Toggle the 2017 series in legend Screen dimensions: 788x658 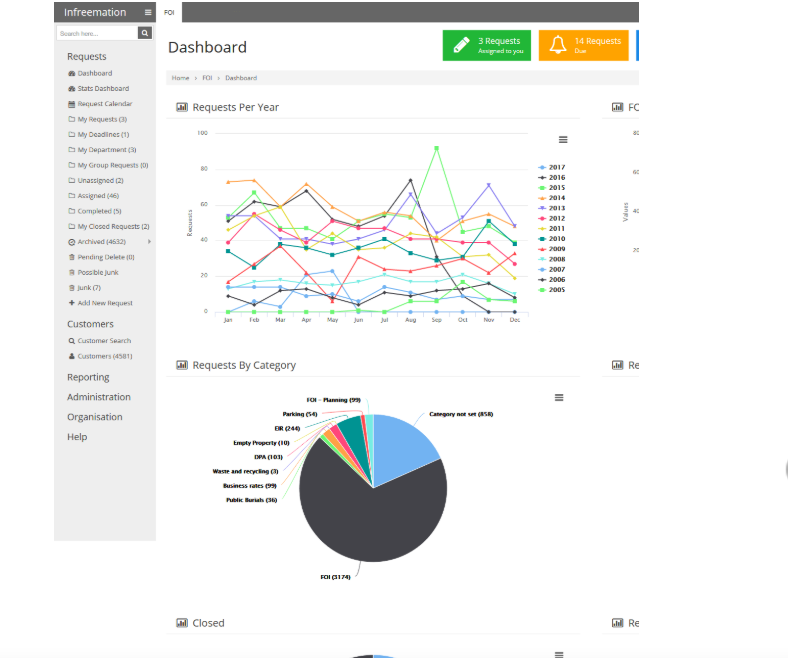coord(552,167)
